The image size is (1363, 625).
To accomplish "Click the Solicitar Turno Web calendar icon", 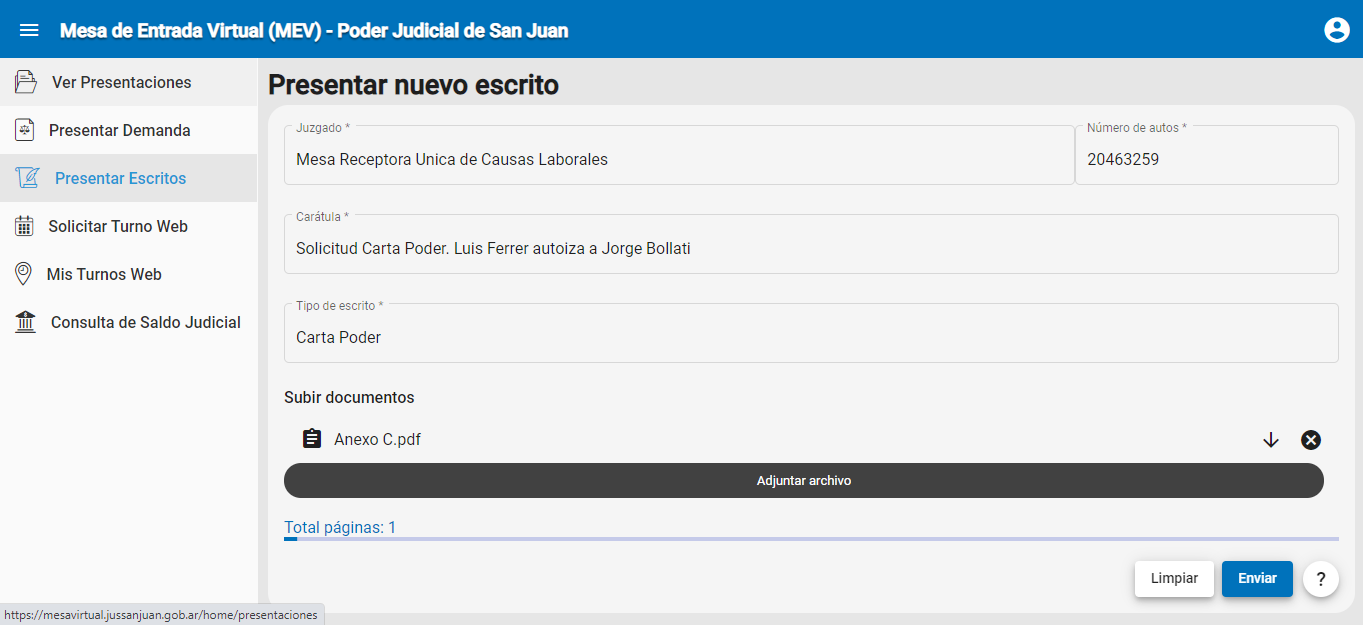I will pos(25,226).
